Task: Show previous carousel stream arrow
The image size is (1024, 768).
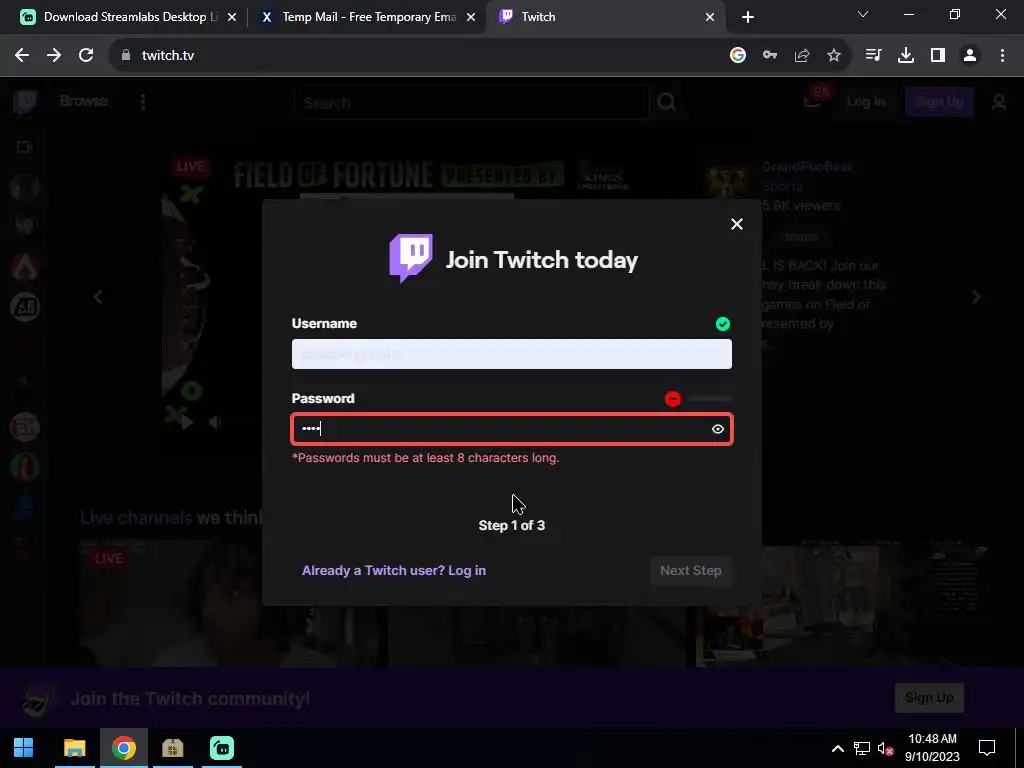Action: (x=98, y=297)
